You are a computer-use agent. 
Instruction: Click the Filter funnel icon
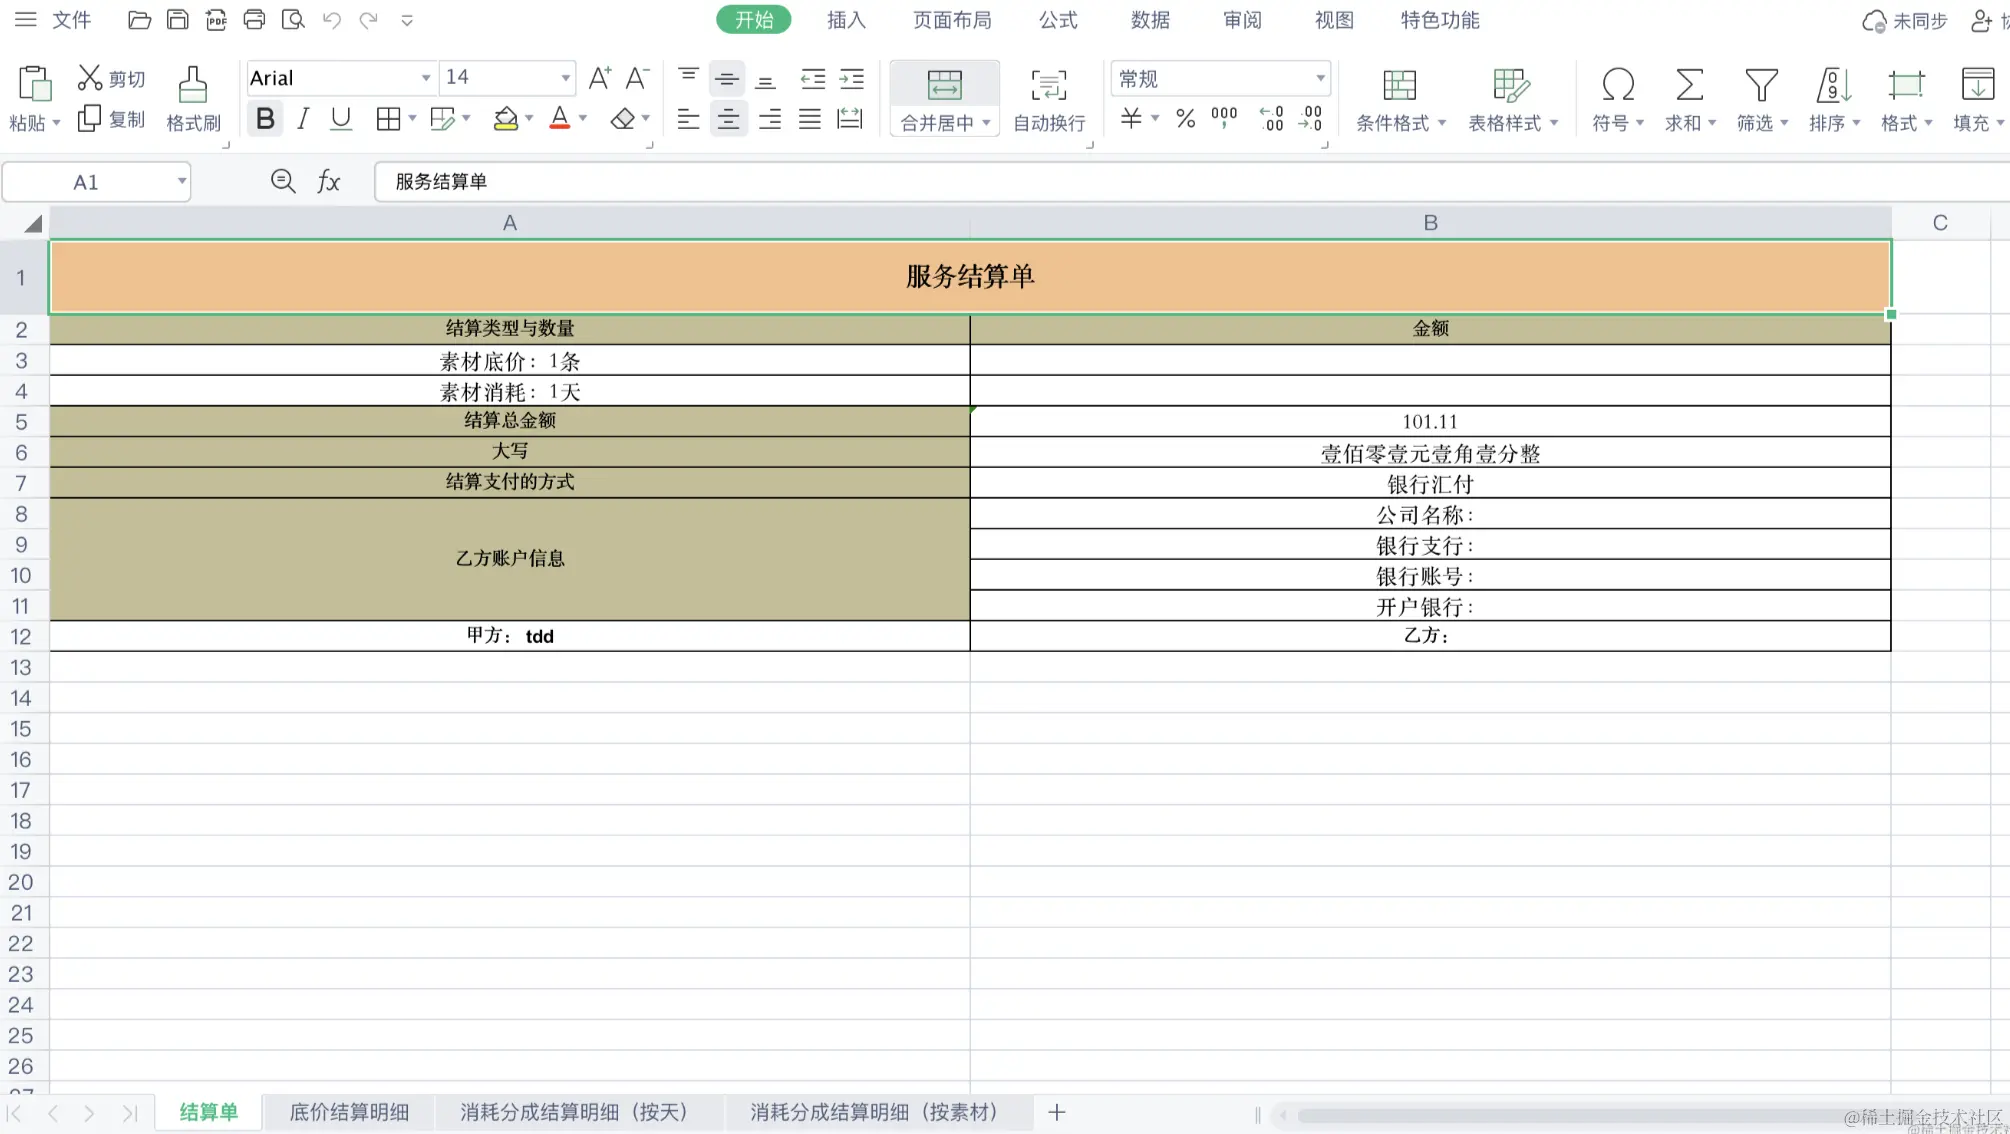click(1761, 86)
